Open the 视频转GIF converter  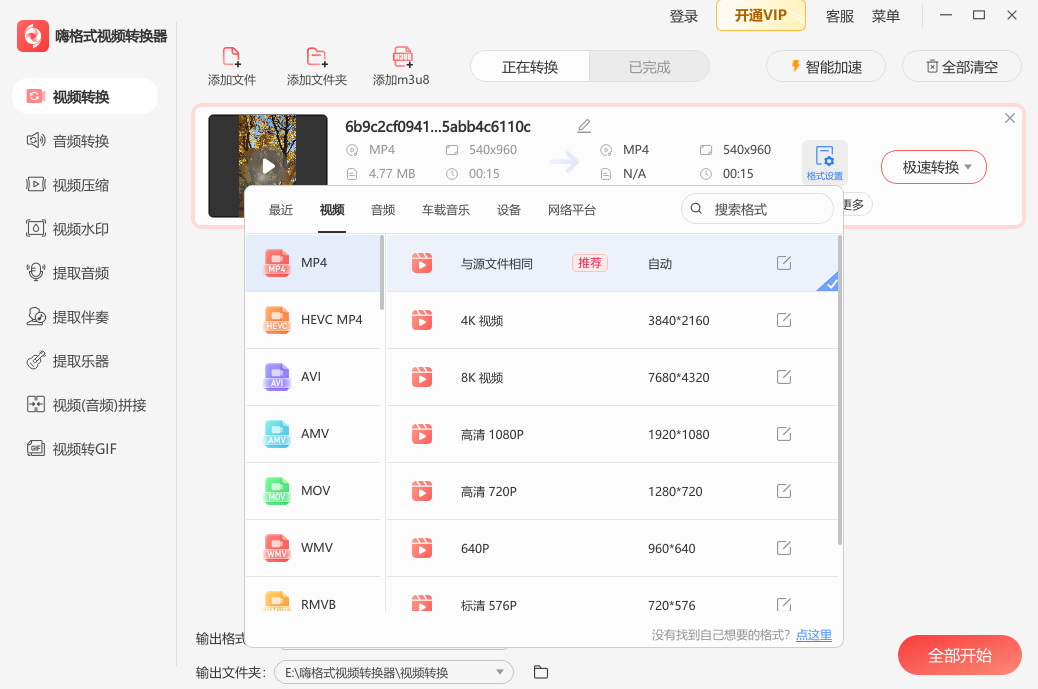[x=85, y=448]
